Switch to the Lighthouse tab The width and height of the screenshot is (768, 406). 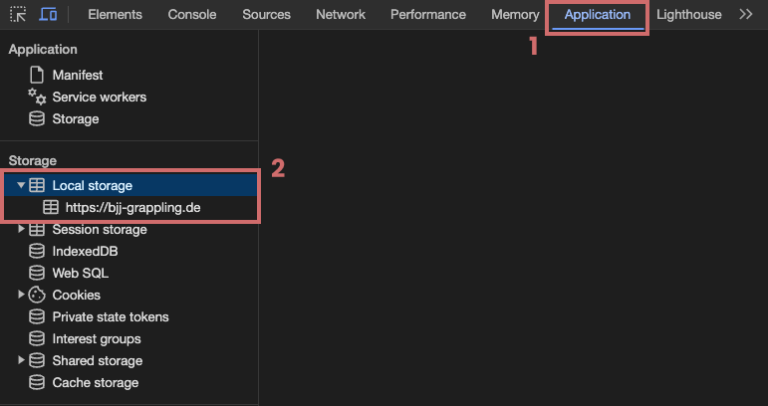click(691, 15)
